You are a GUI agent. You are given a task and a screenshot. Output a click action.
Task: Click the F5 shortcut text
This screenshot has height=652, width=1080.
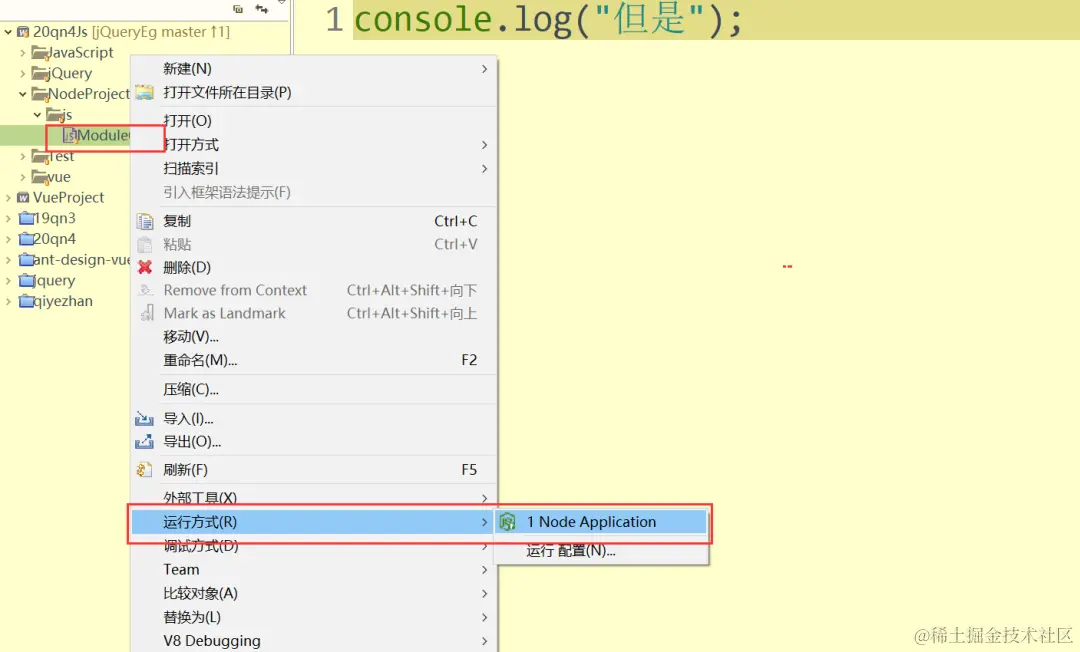tap(469, 470)
